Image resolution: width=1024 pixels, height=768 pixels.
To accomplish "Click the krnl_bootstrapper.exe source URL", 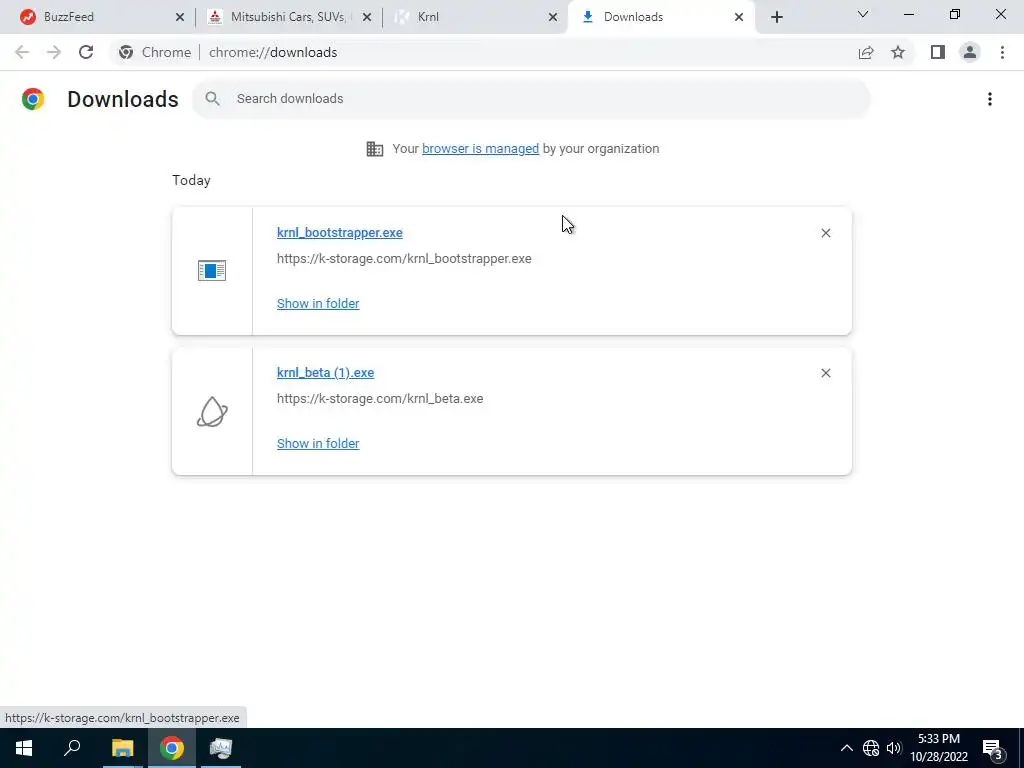I will point(404,259).
